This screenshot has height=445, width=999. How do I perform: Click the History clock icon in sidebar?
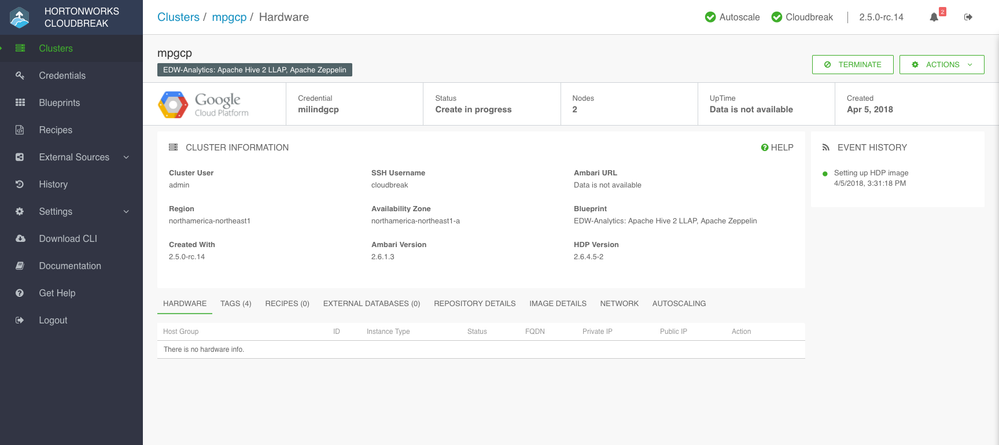(x=20, y=184)
